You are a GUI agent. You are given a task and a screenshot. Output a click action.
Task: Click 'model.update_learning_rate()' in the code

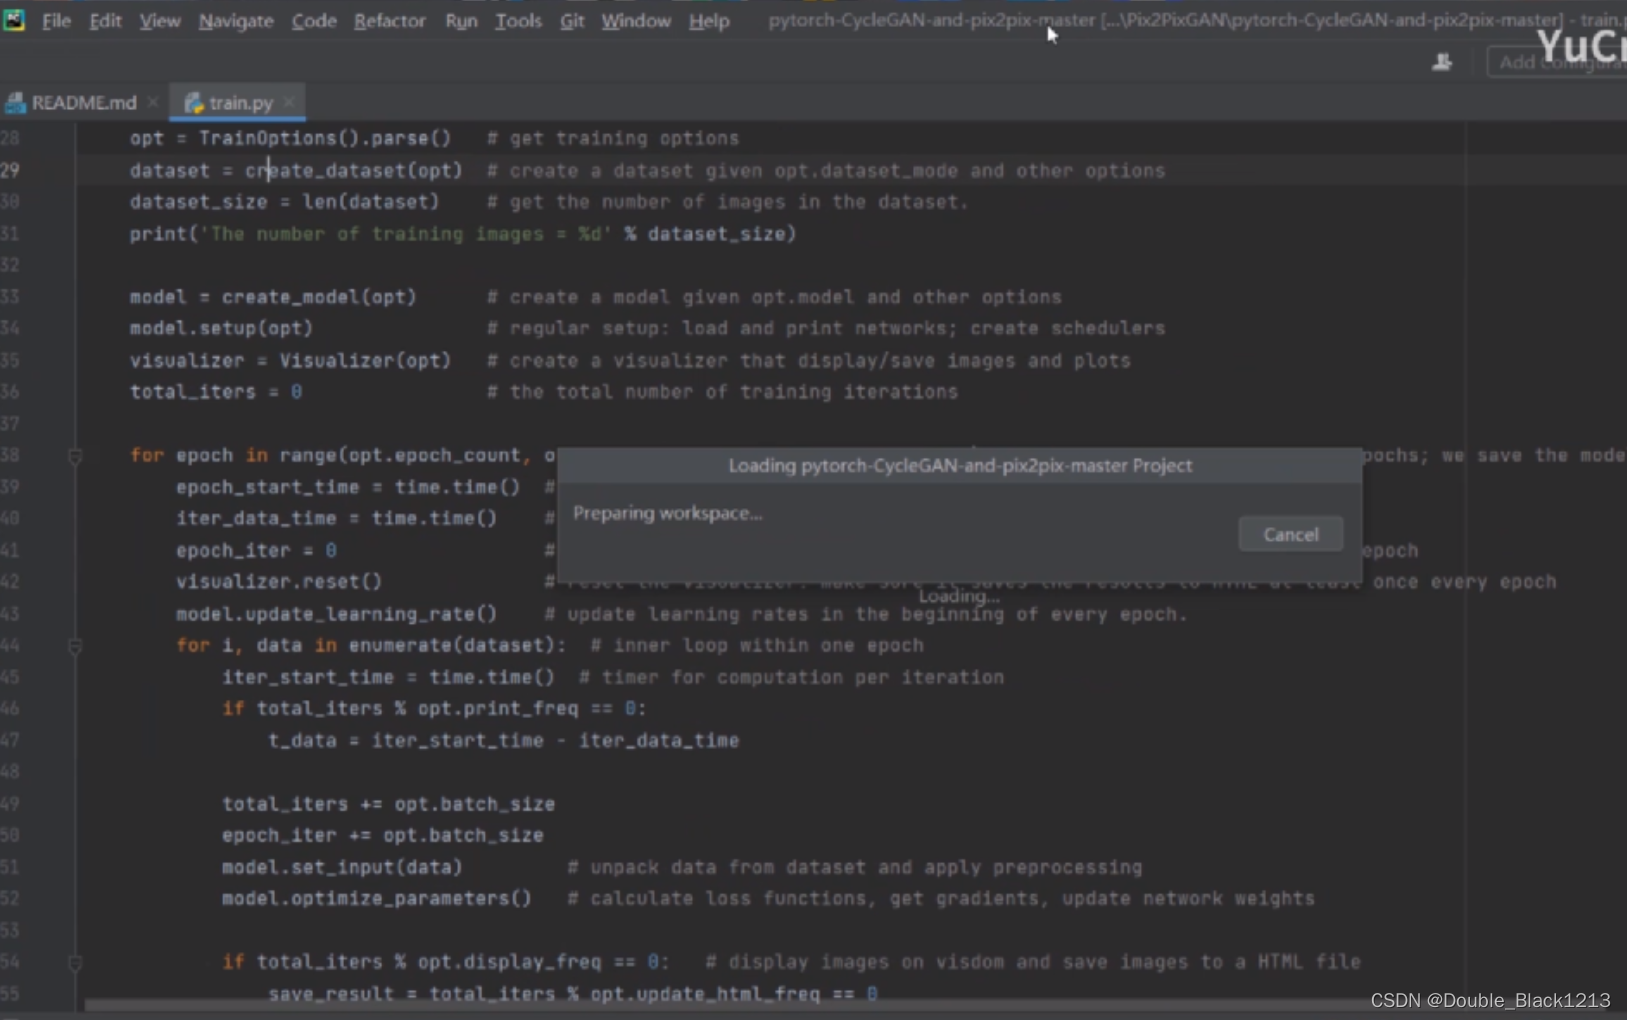(x=337, y=614)
